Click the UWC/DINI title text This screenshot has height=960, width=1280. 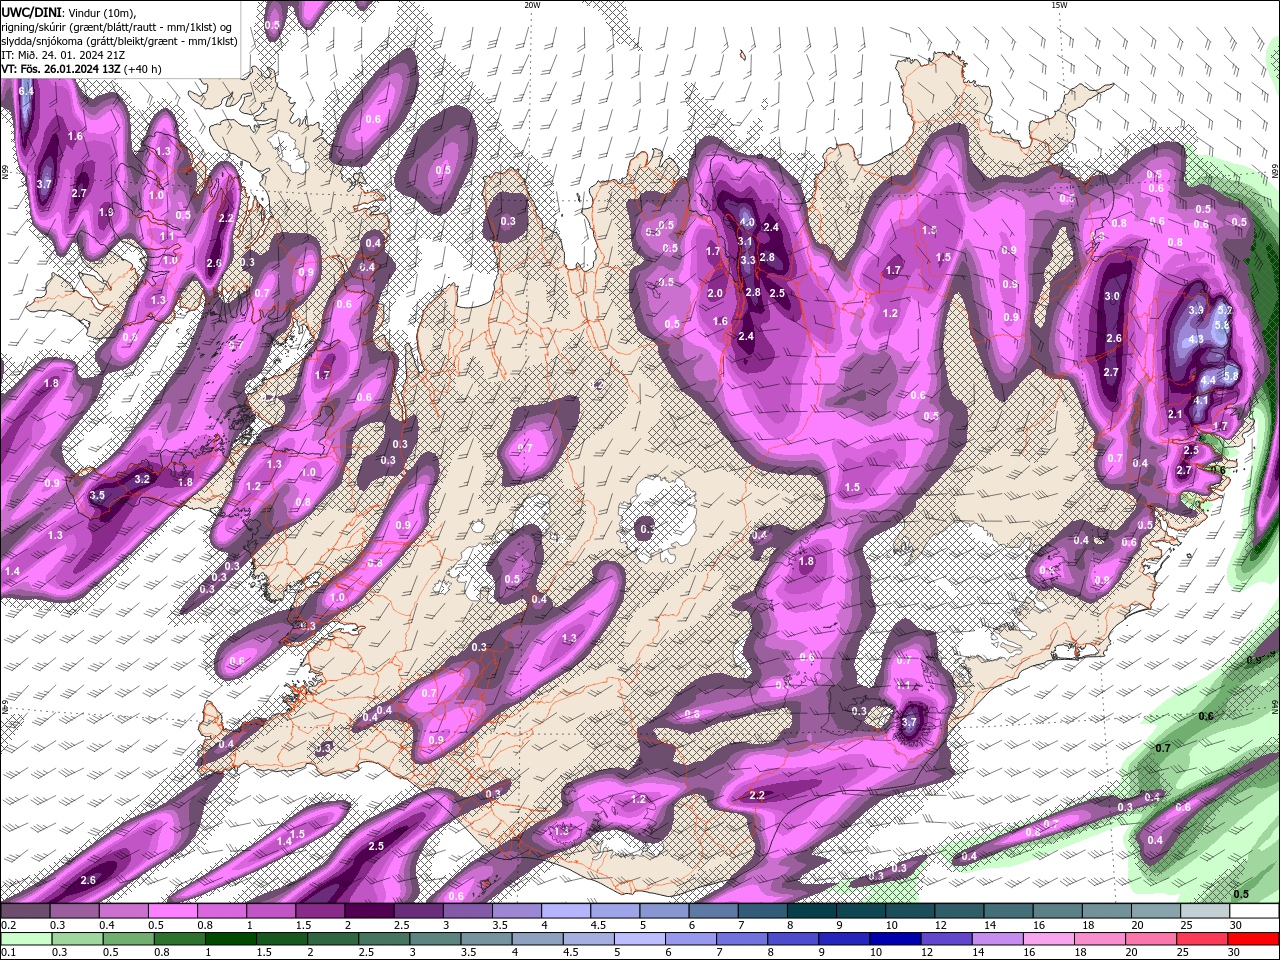[x=32, y=11]
